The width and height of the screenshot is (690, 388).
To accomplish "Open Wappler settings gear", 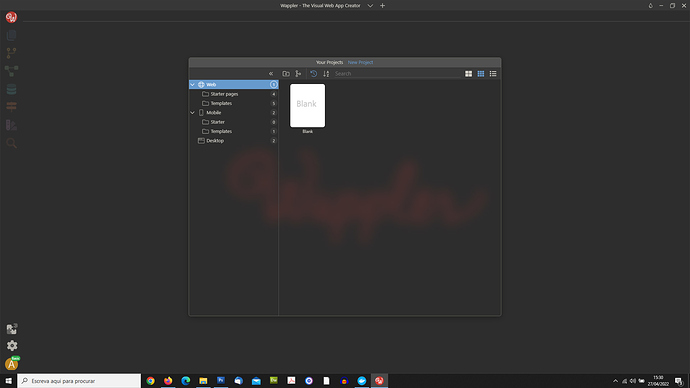I will [12, 346].
